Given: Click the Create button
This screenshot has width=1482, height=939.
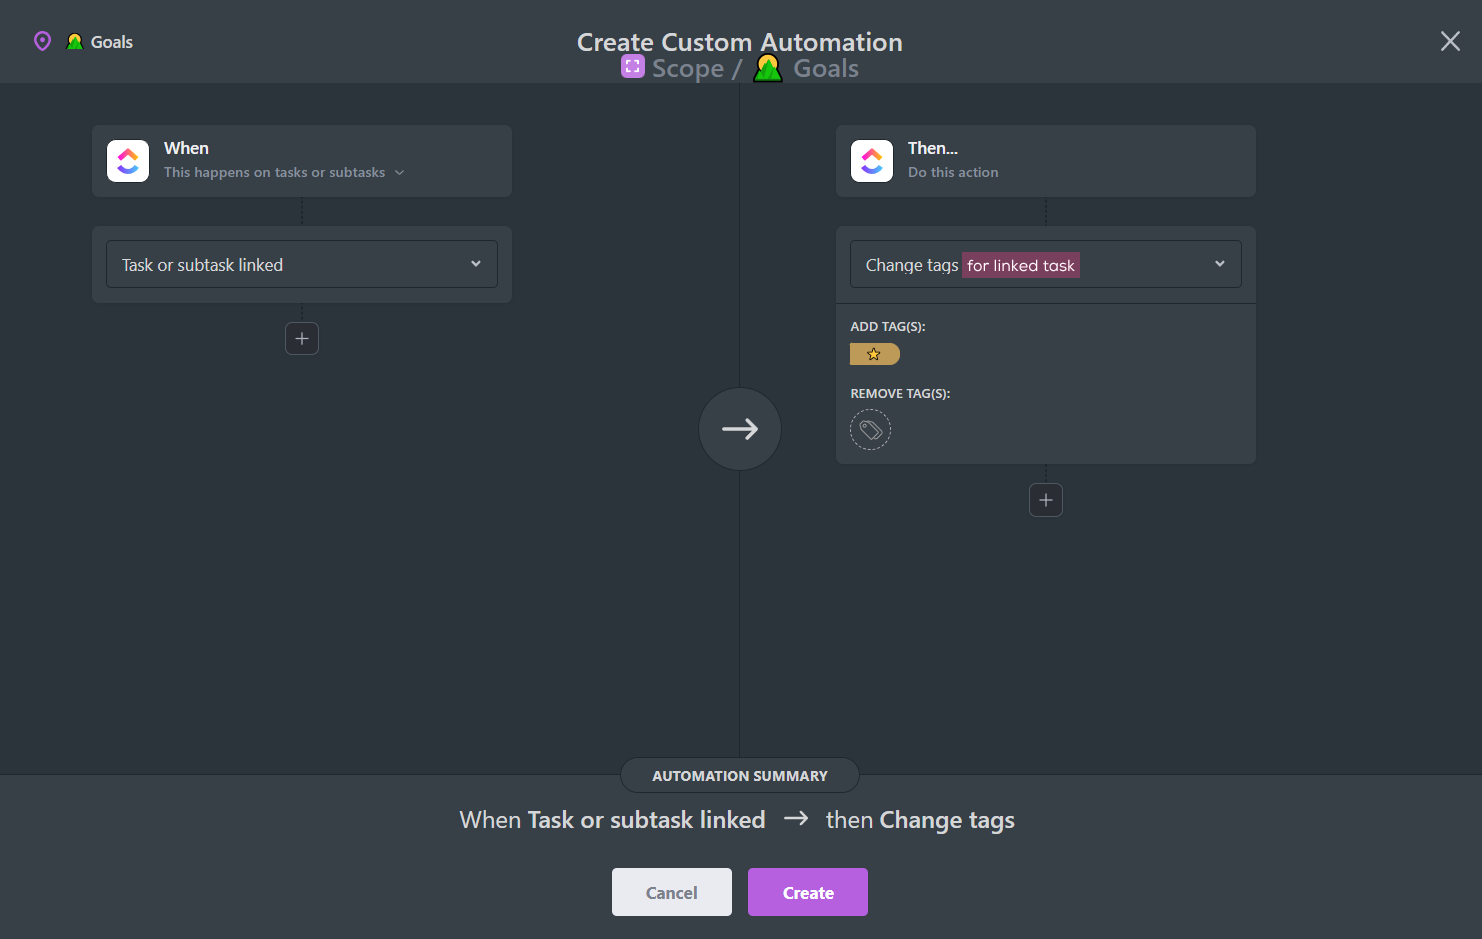Looking at the screenshot, I should (808, 892).
